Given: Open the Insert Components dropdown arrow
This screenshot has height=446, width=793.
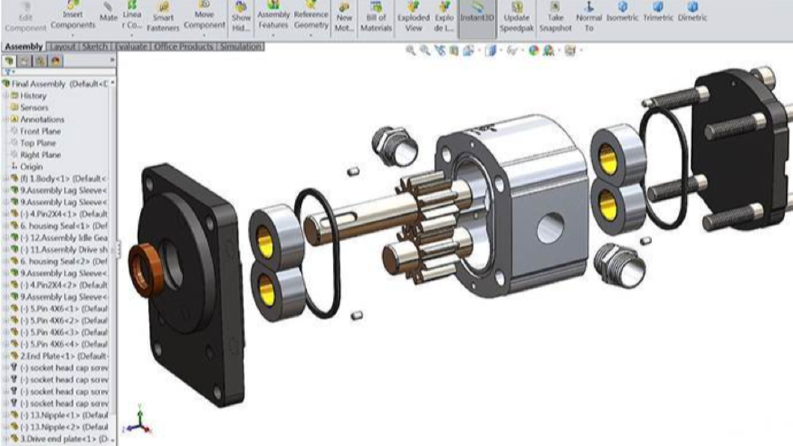Looking at the screenshot, I should pyautogui.click(x=72, y=35).
